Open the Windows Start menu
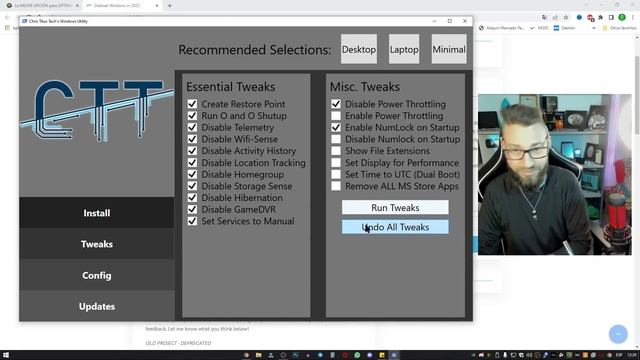Image resolution: width=640 pixels, height=360 pixels. (6, 355)
